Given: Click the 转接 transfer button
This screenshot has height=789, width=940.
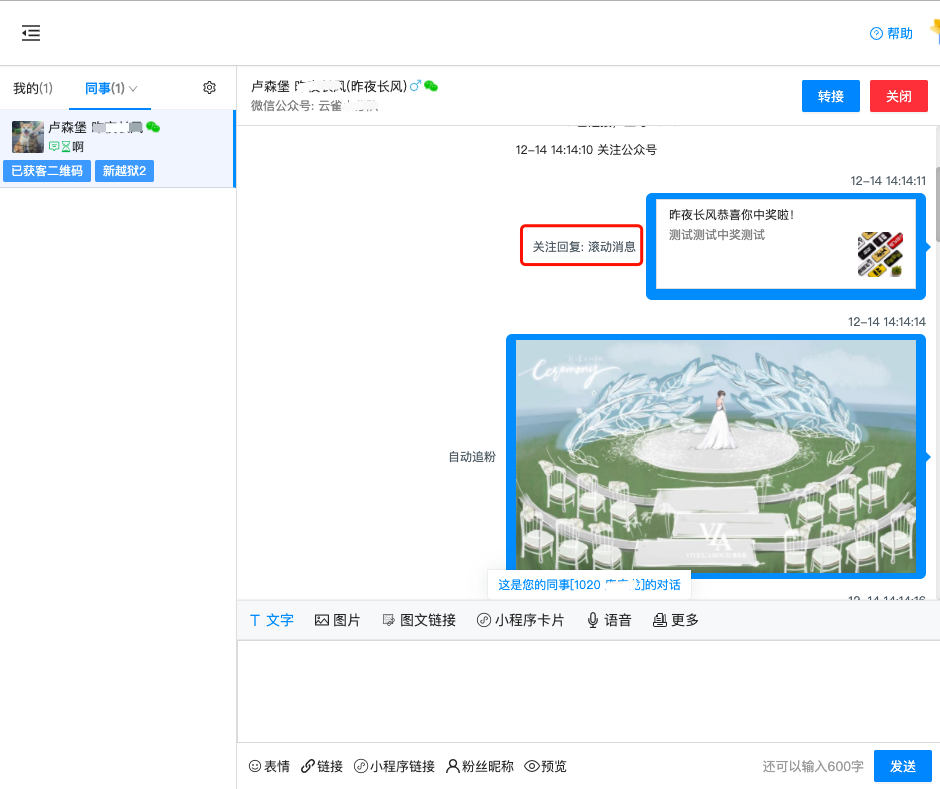Looking at the screenshot, I should click(830, 96).
